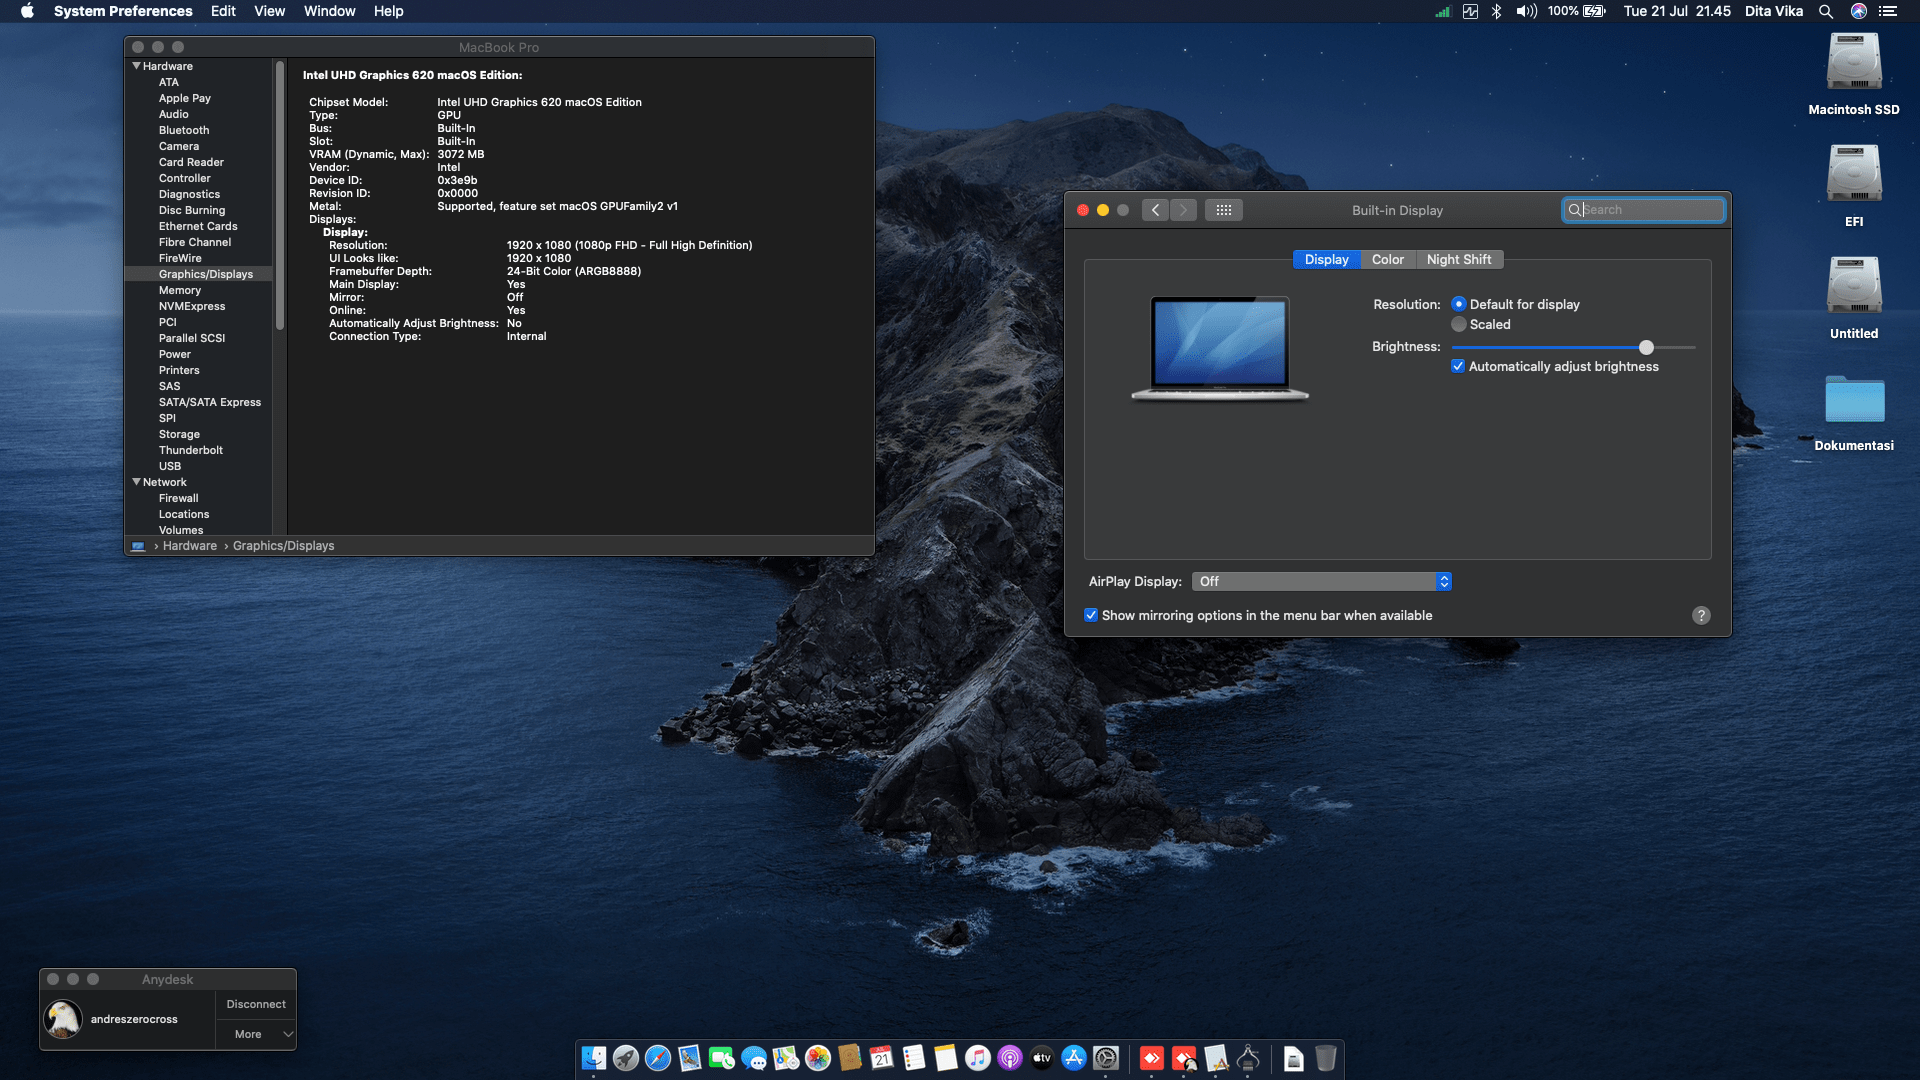Open the View menu
Image resolution: width=1920 pixels, height=1080 pixels.
pyautogui.click(x=269, y=11)
